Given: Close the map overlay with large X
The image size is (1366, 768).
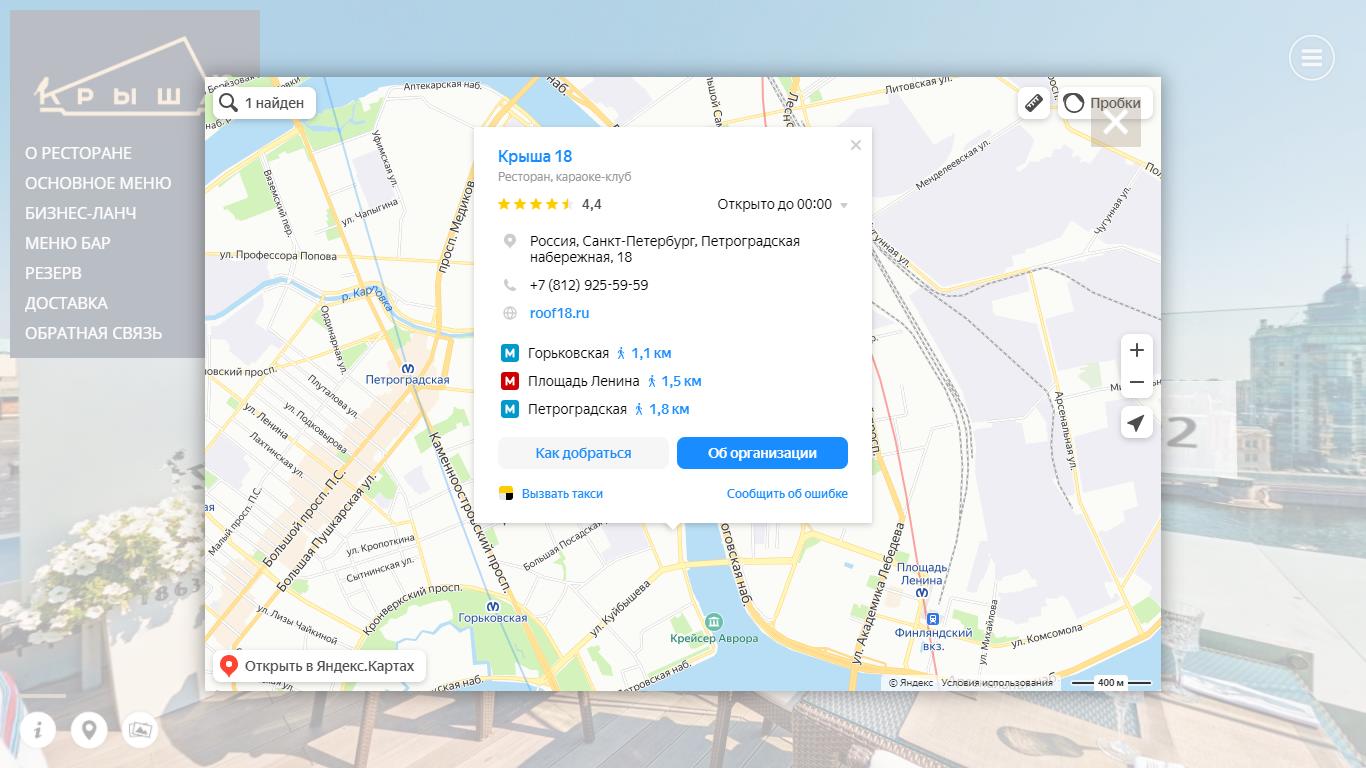Looking at the screenshot, I should pos(1116,122).
